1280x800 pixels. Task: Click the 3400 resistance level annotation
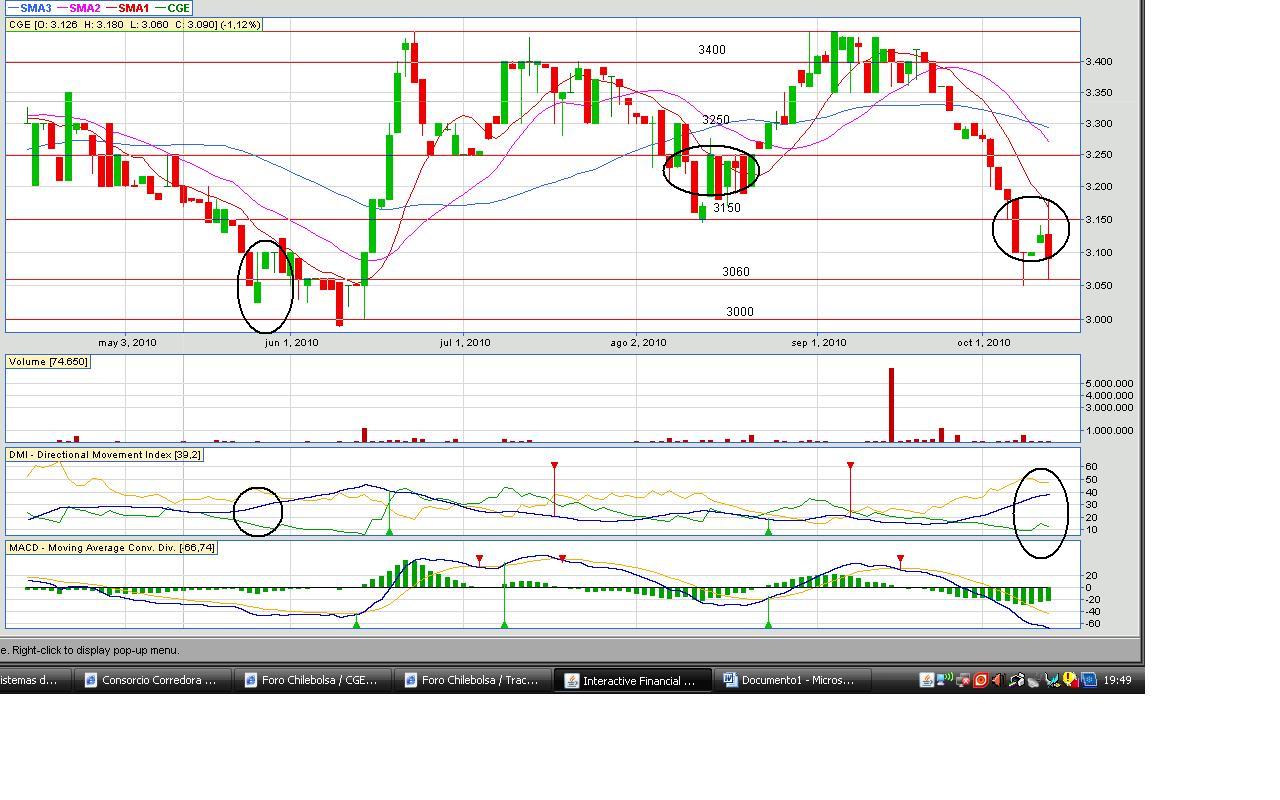[x=712, y=50]
